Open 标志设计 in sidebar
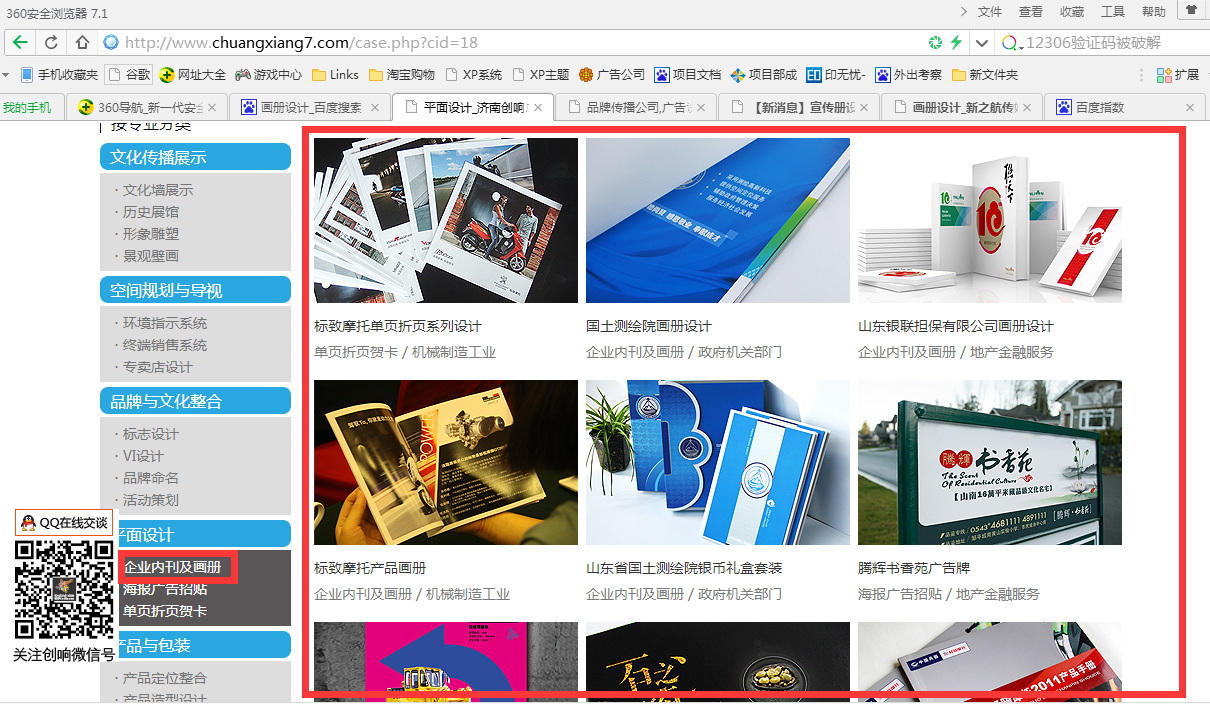1210x704 pixels. (150, 434)
